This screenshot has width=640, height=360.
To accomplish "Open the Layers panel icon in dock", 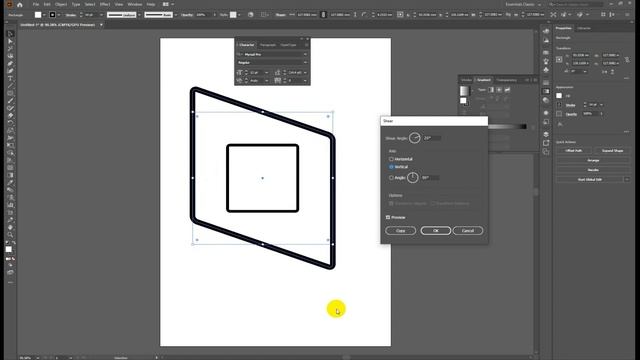I will point(546,134).
